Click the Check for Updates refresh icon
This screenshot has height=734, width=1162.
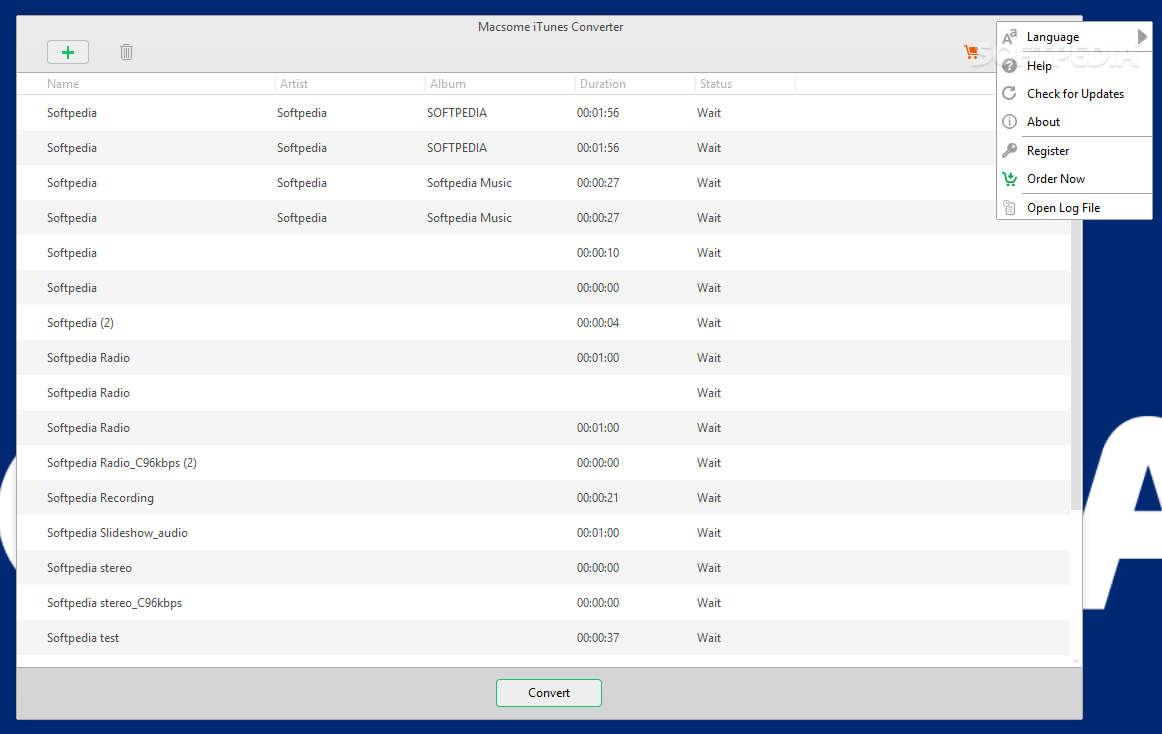click(1009, 93)
